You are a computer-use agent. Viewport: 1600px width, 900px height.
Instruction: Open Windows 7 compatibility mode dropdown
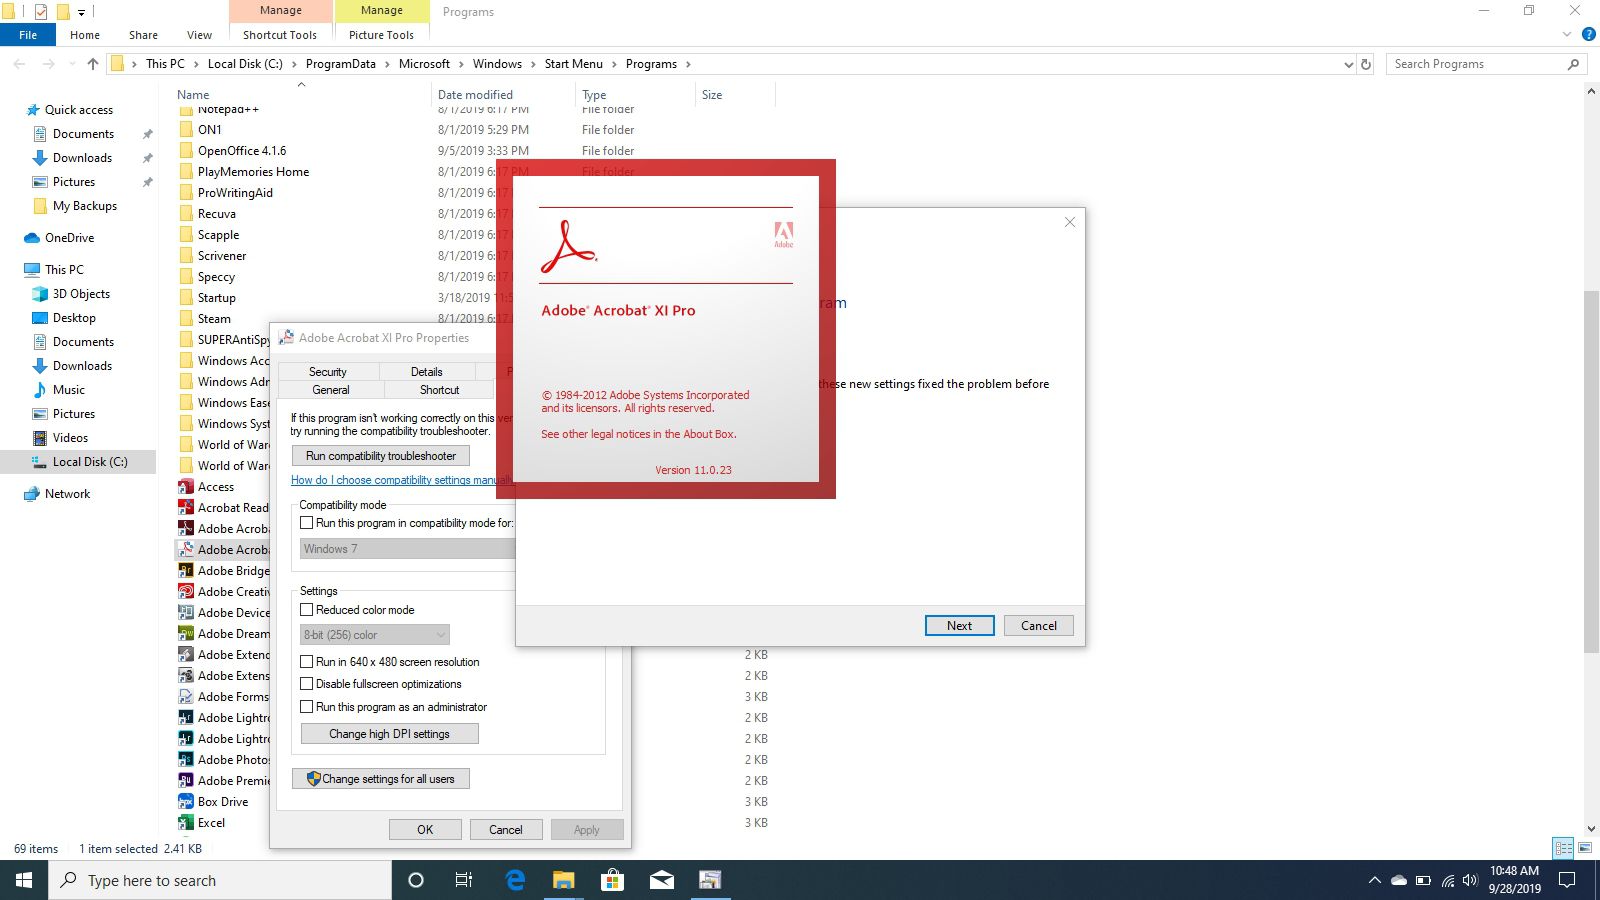click(x=407, y=549)
